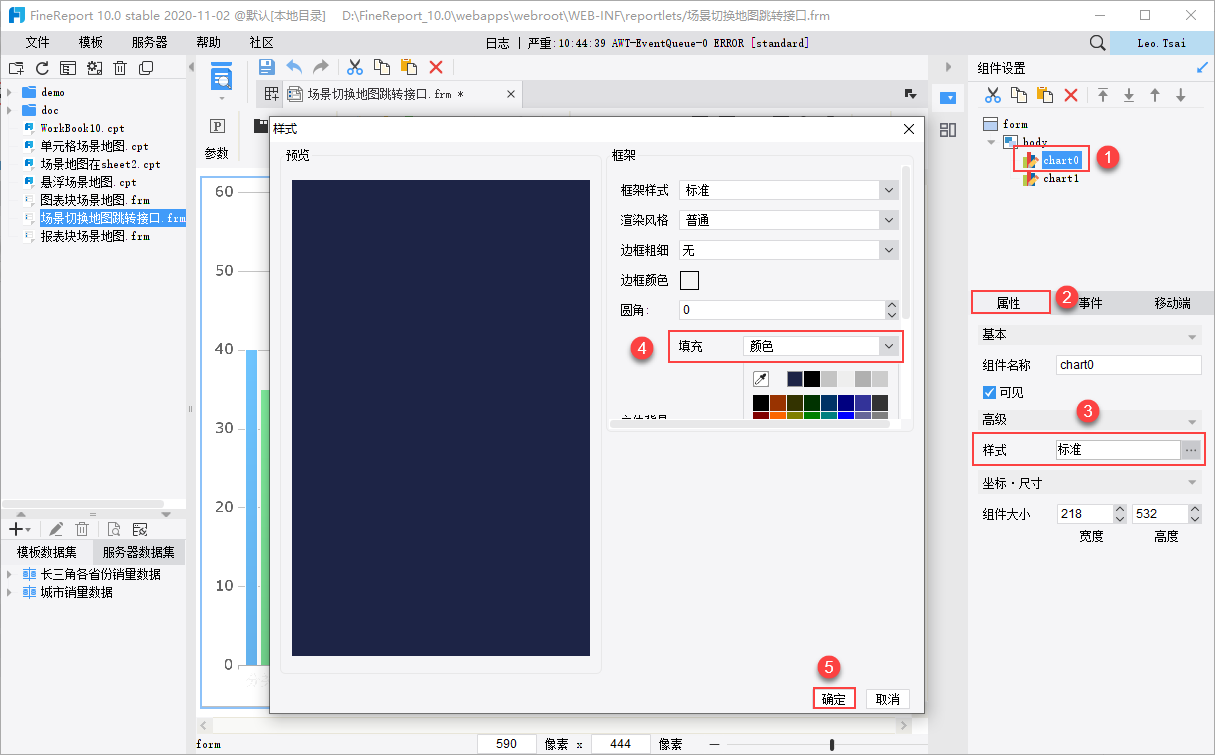Open style editor via the ellipsis button
1215x755 pixels.
(x=1191, y=450)
